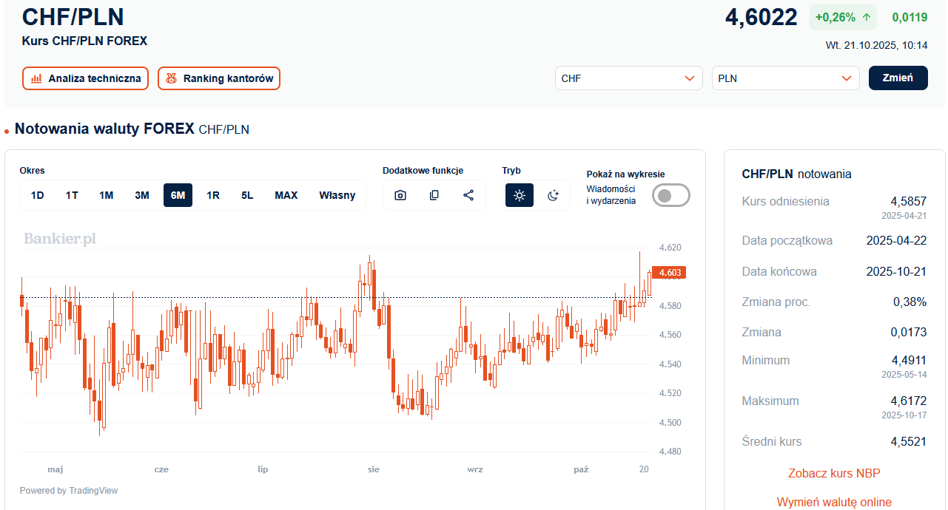Select the 6M period tab
The width and height of the screenshot is (948, 510).
178,195
